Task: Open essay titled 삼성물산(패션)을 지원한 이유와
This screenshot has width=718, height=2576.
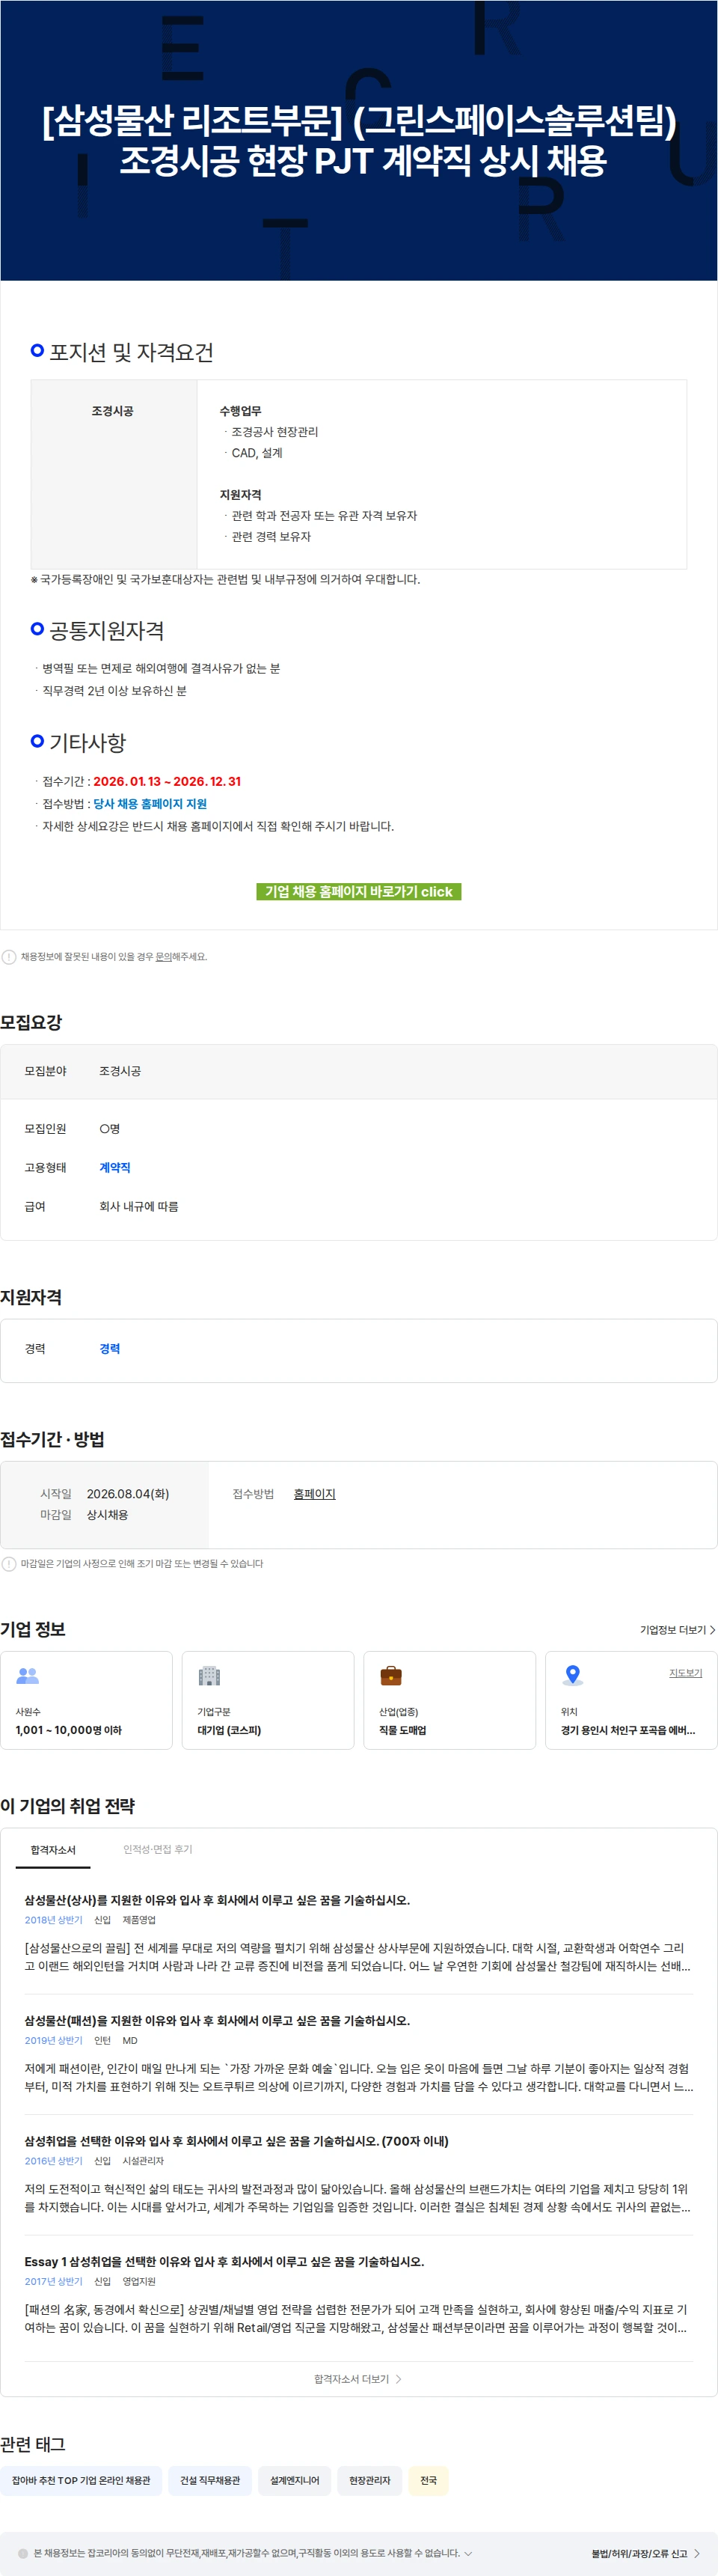Action: pyautogui.click(x=217, y=2020)
